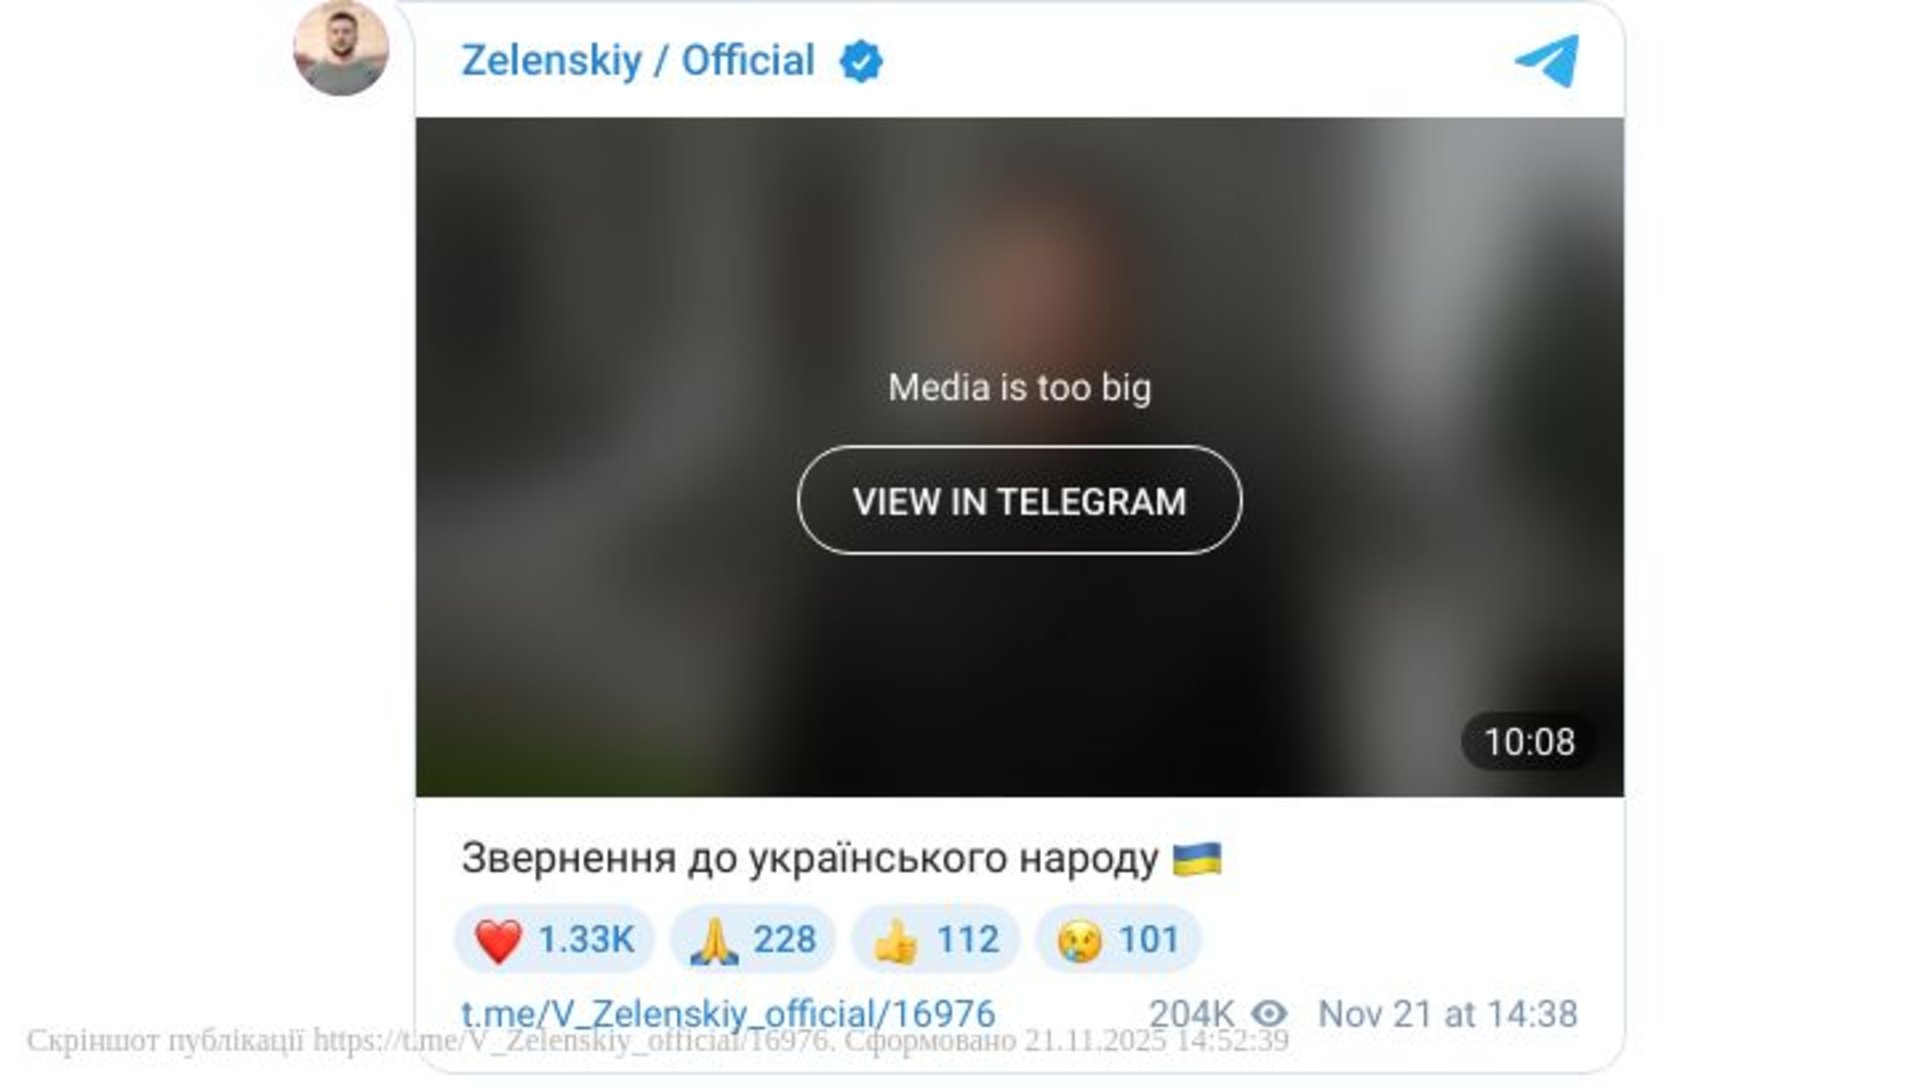Select the thumbs up reaction emoji

(x=896, y=940)
